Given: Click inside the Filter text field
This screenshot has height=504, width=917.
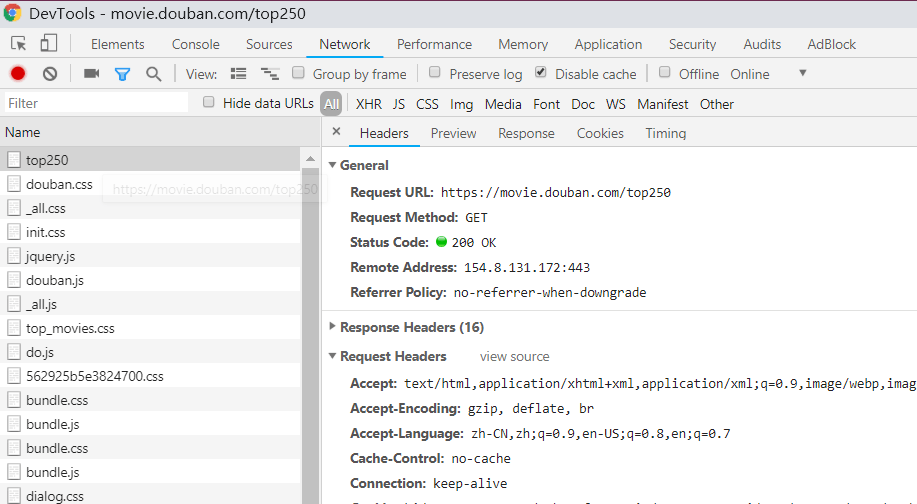Looking at the screenshot, I should pyautogui.click(x=96, y=103).
